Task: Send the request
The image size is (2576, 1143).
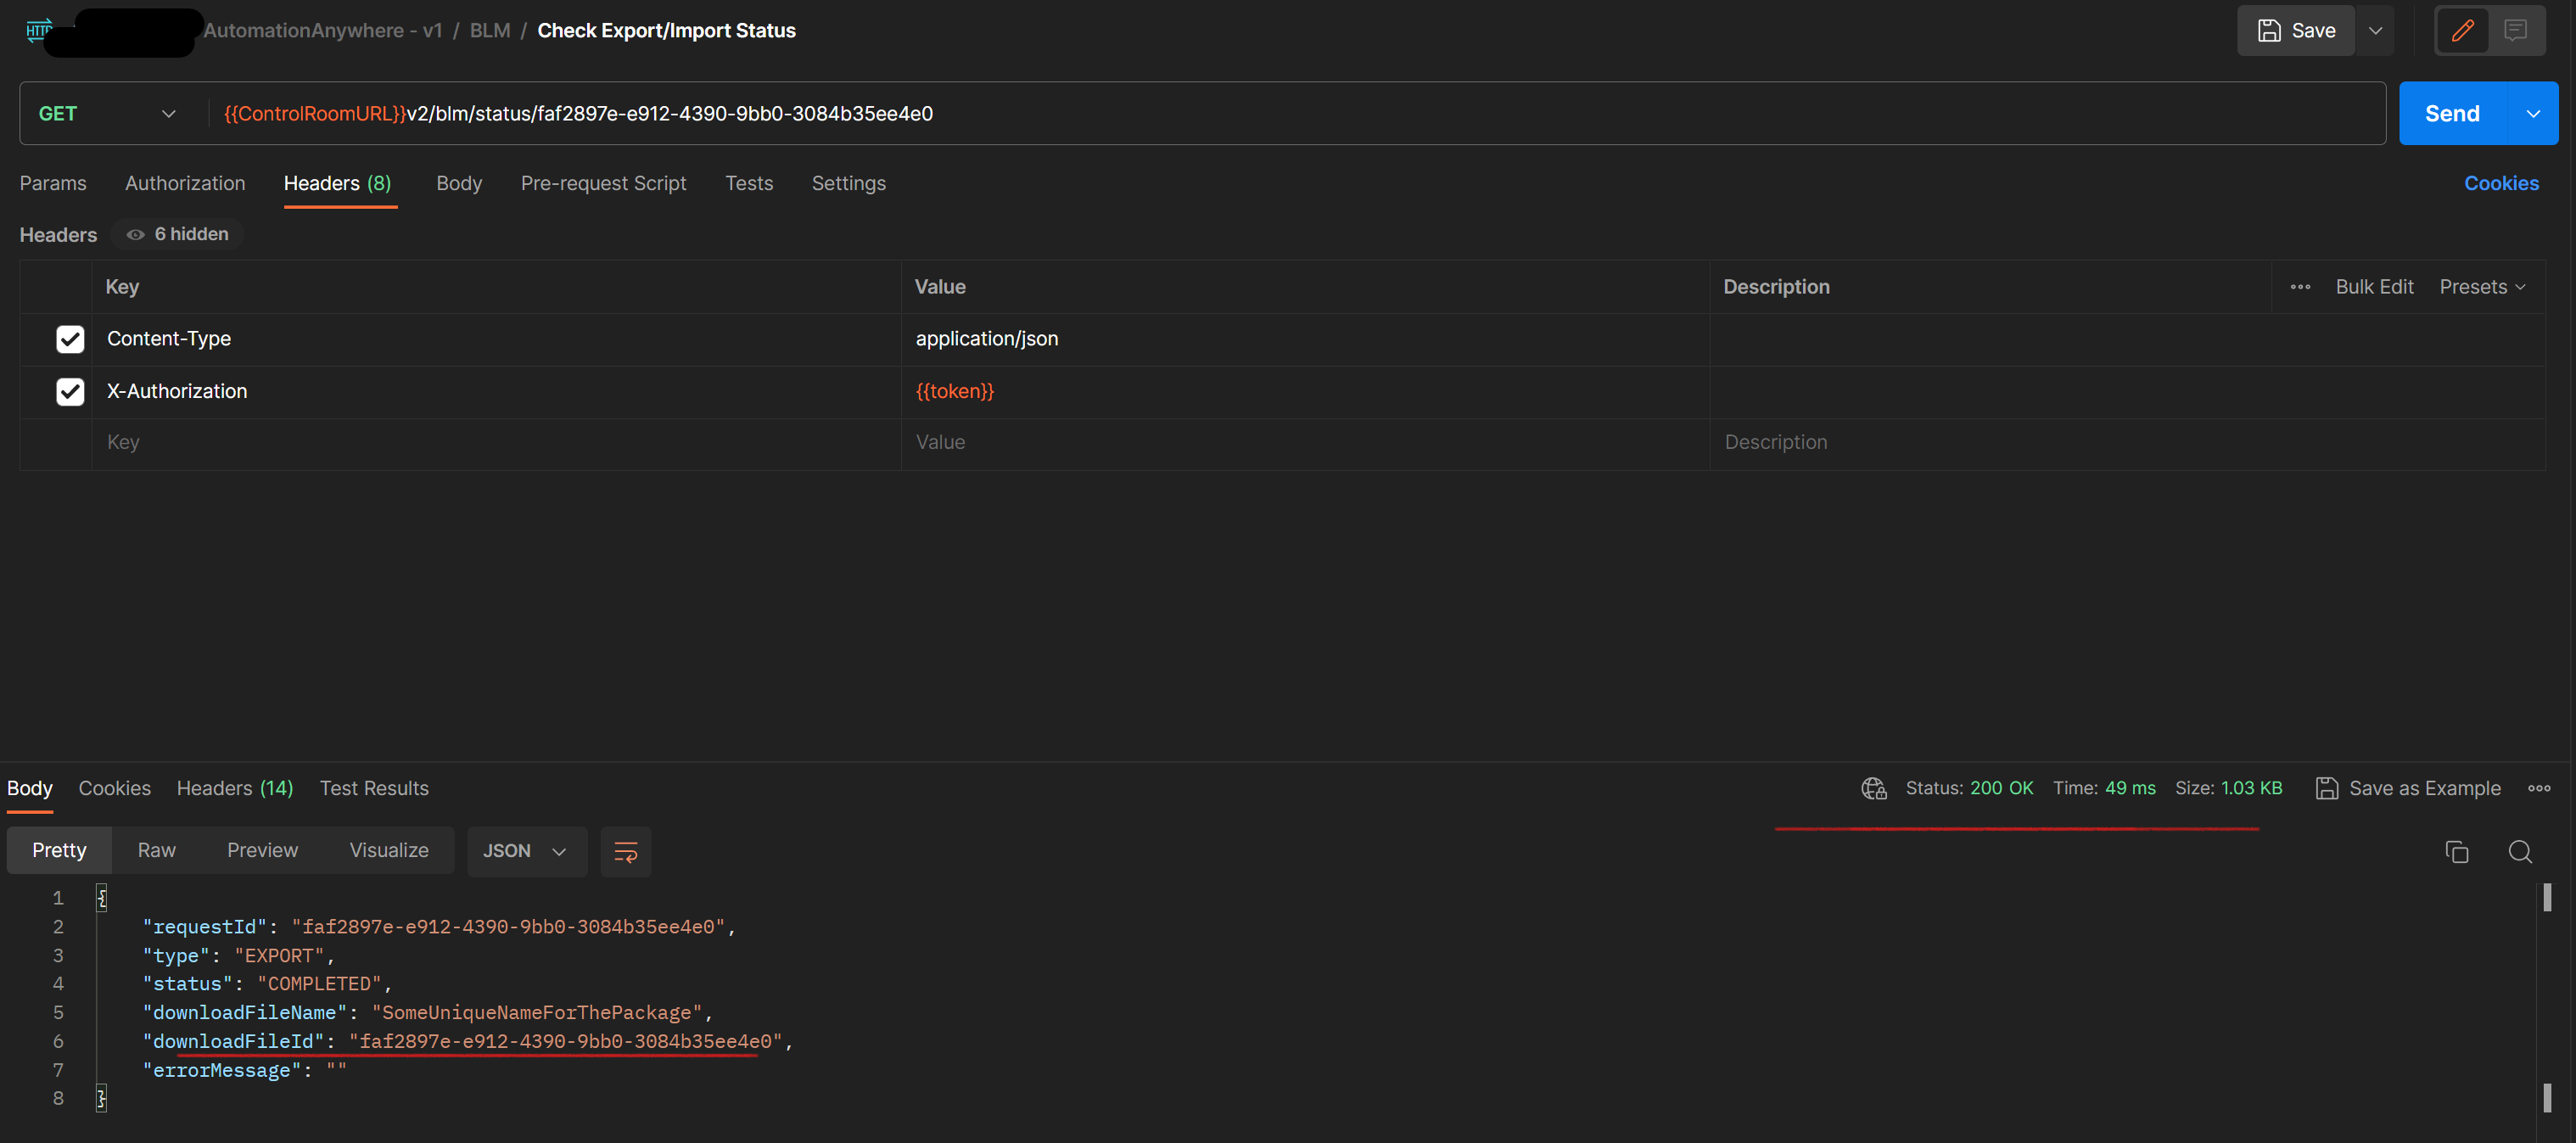Action: tap(2452, 113)
